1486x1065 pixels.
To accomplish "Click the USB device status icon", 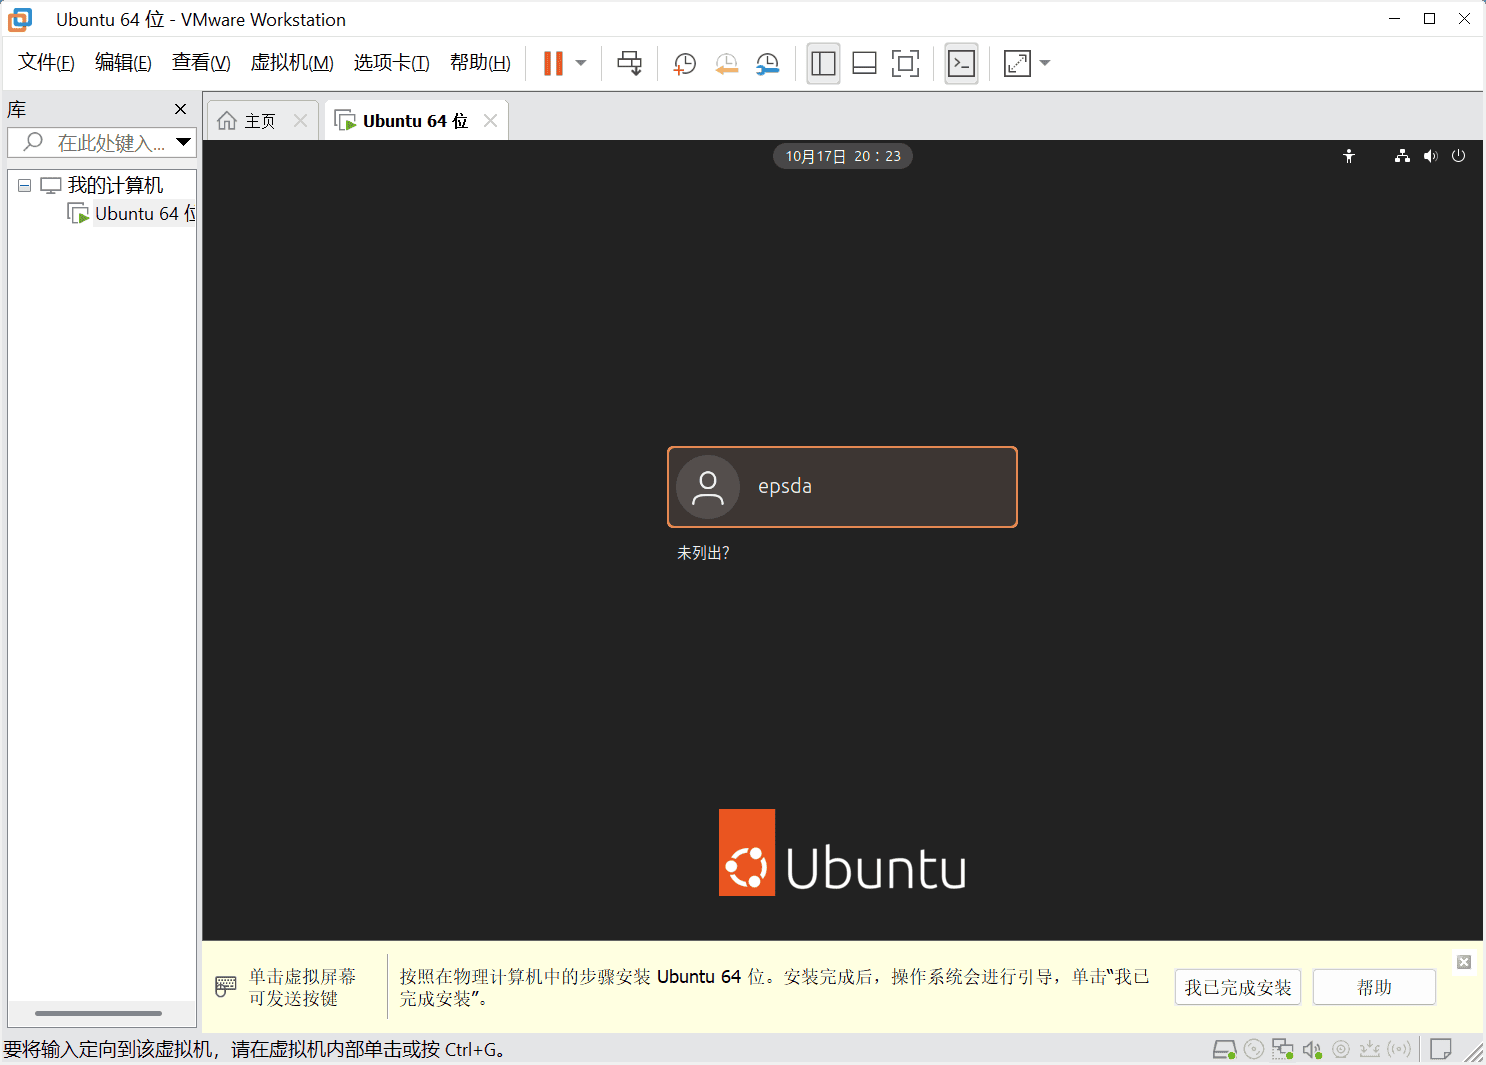I will 1370,1049.
